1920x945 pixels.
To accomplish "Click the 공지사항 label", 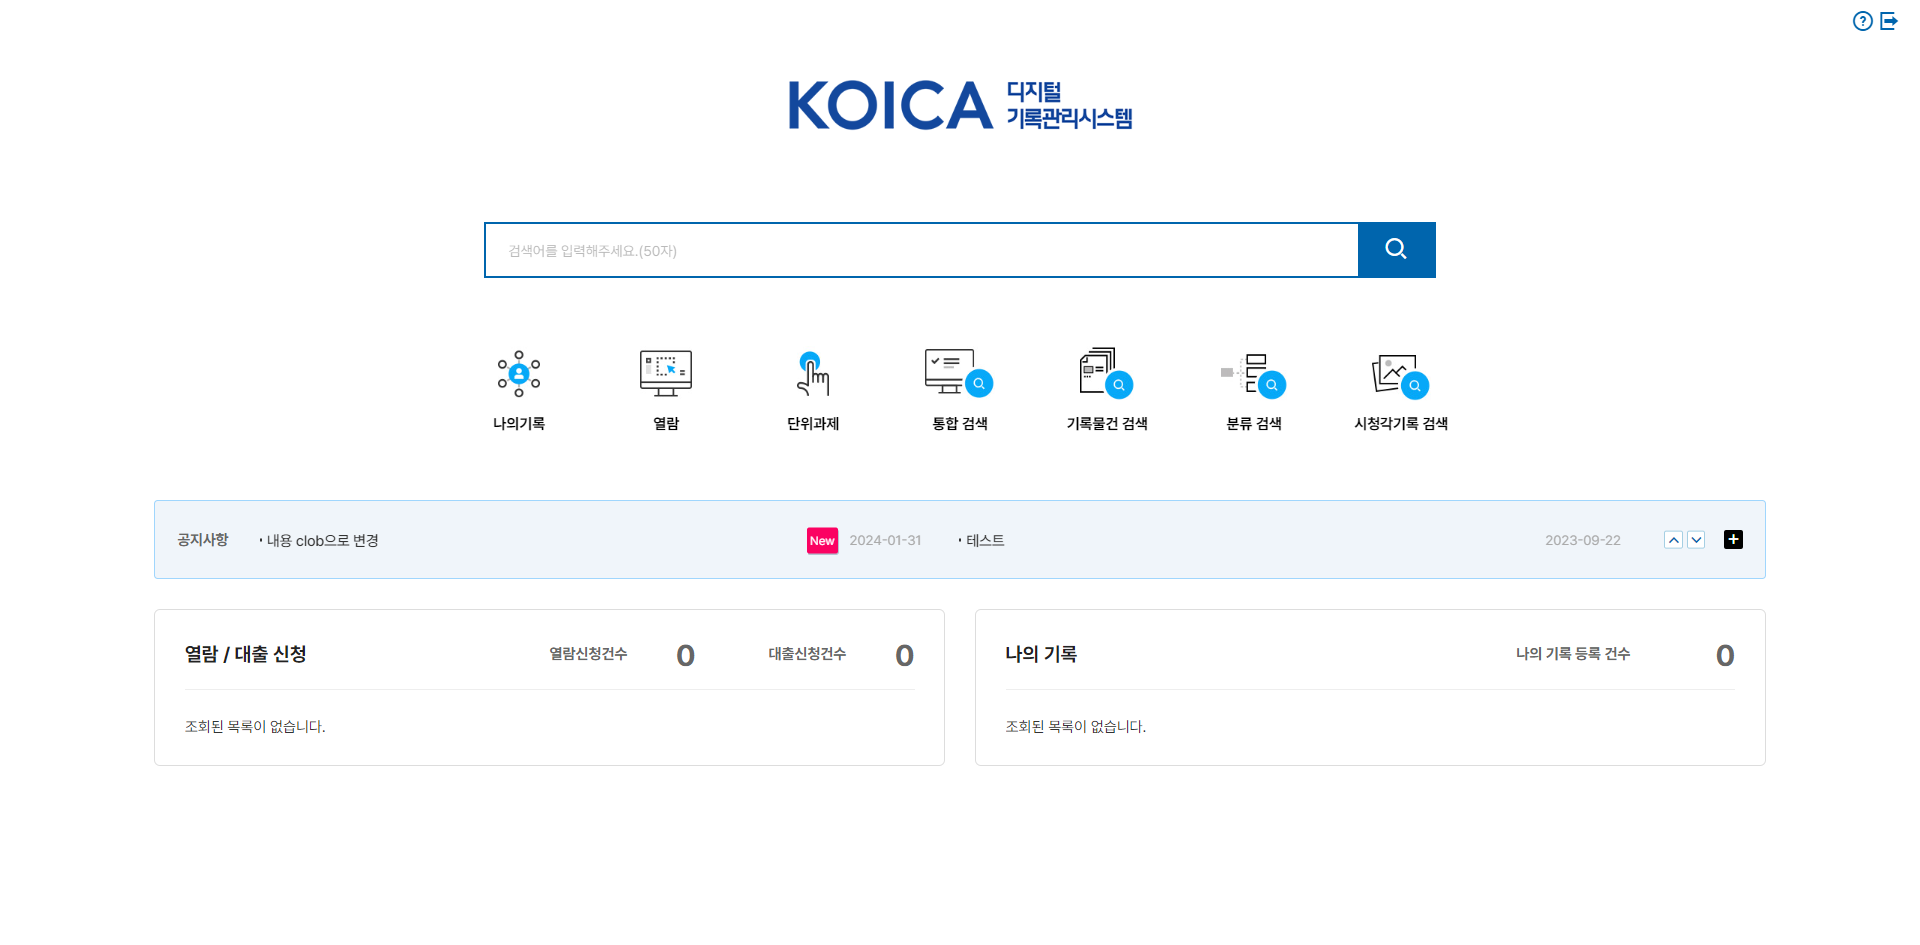I will 203,540.
